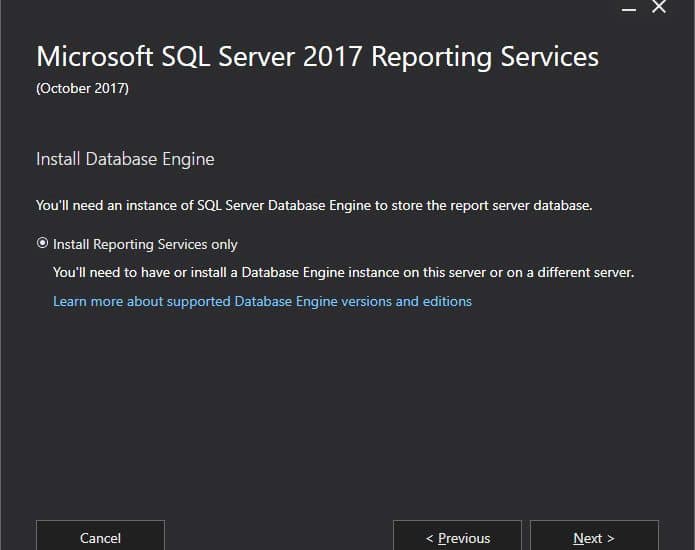This screenshot has width=695, height=550.
Task: Click the Microsoft SQL Server 2017 Reporting Services title
Action: tap(317, 57)
